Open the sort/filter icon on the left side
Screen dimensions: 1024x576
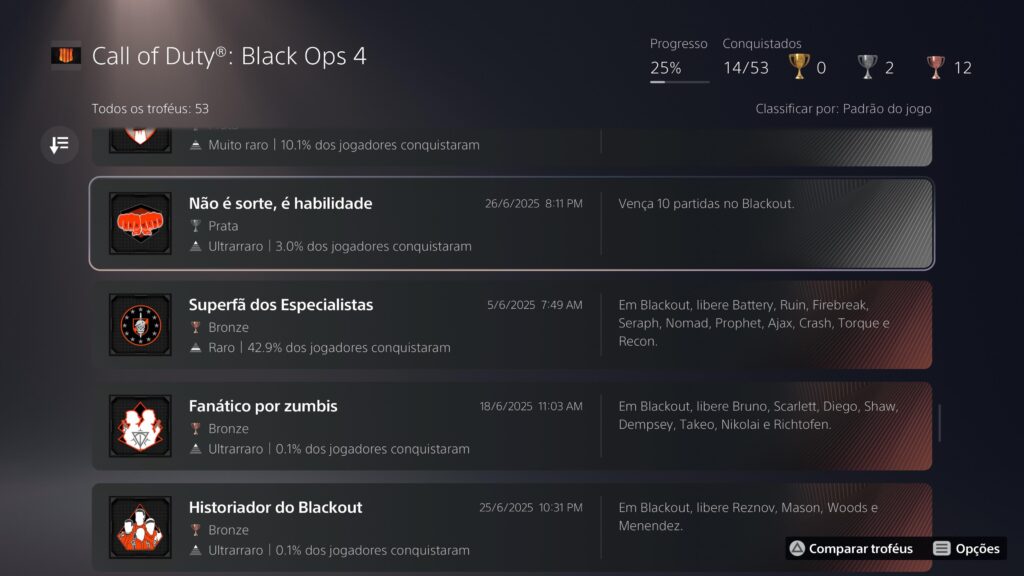(58, 145)
